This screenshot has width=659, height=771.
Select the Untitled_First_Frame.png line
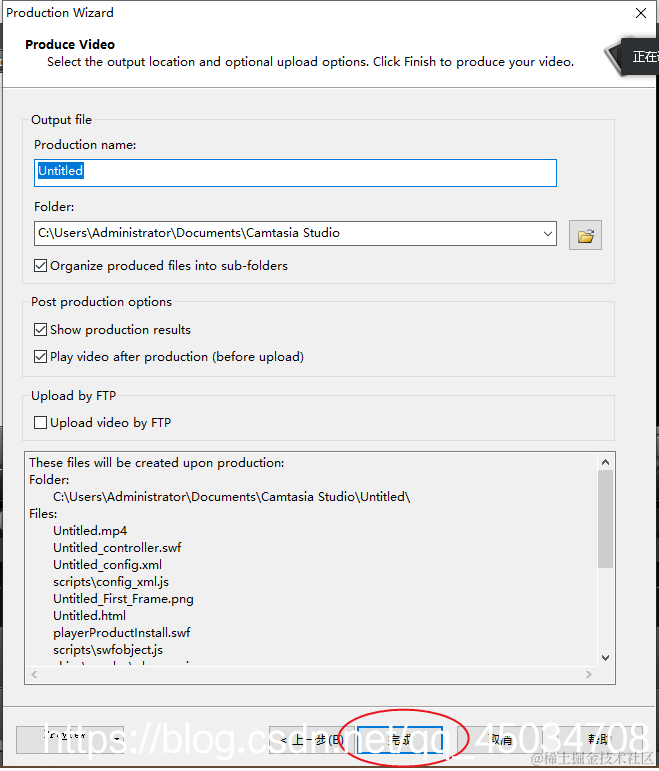click(123, 599)
